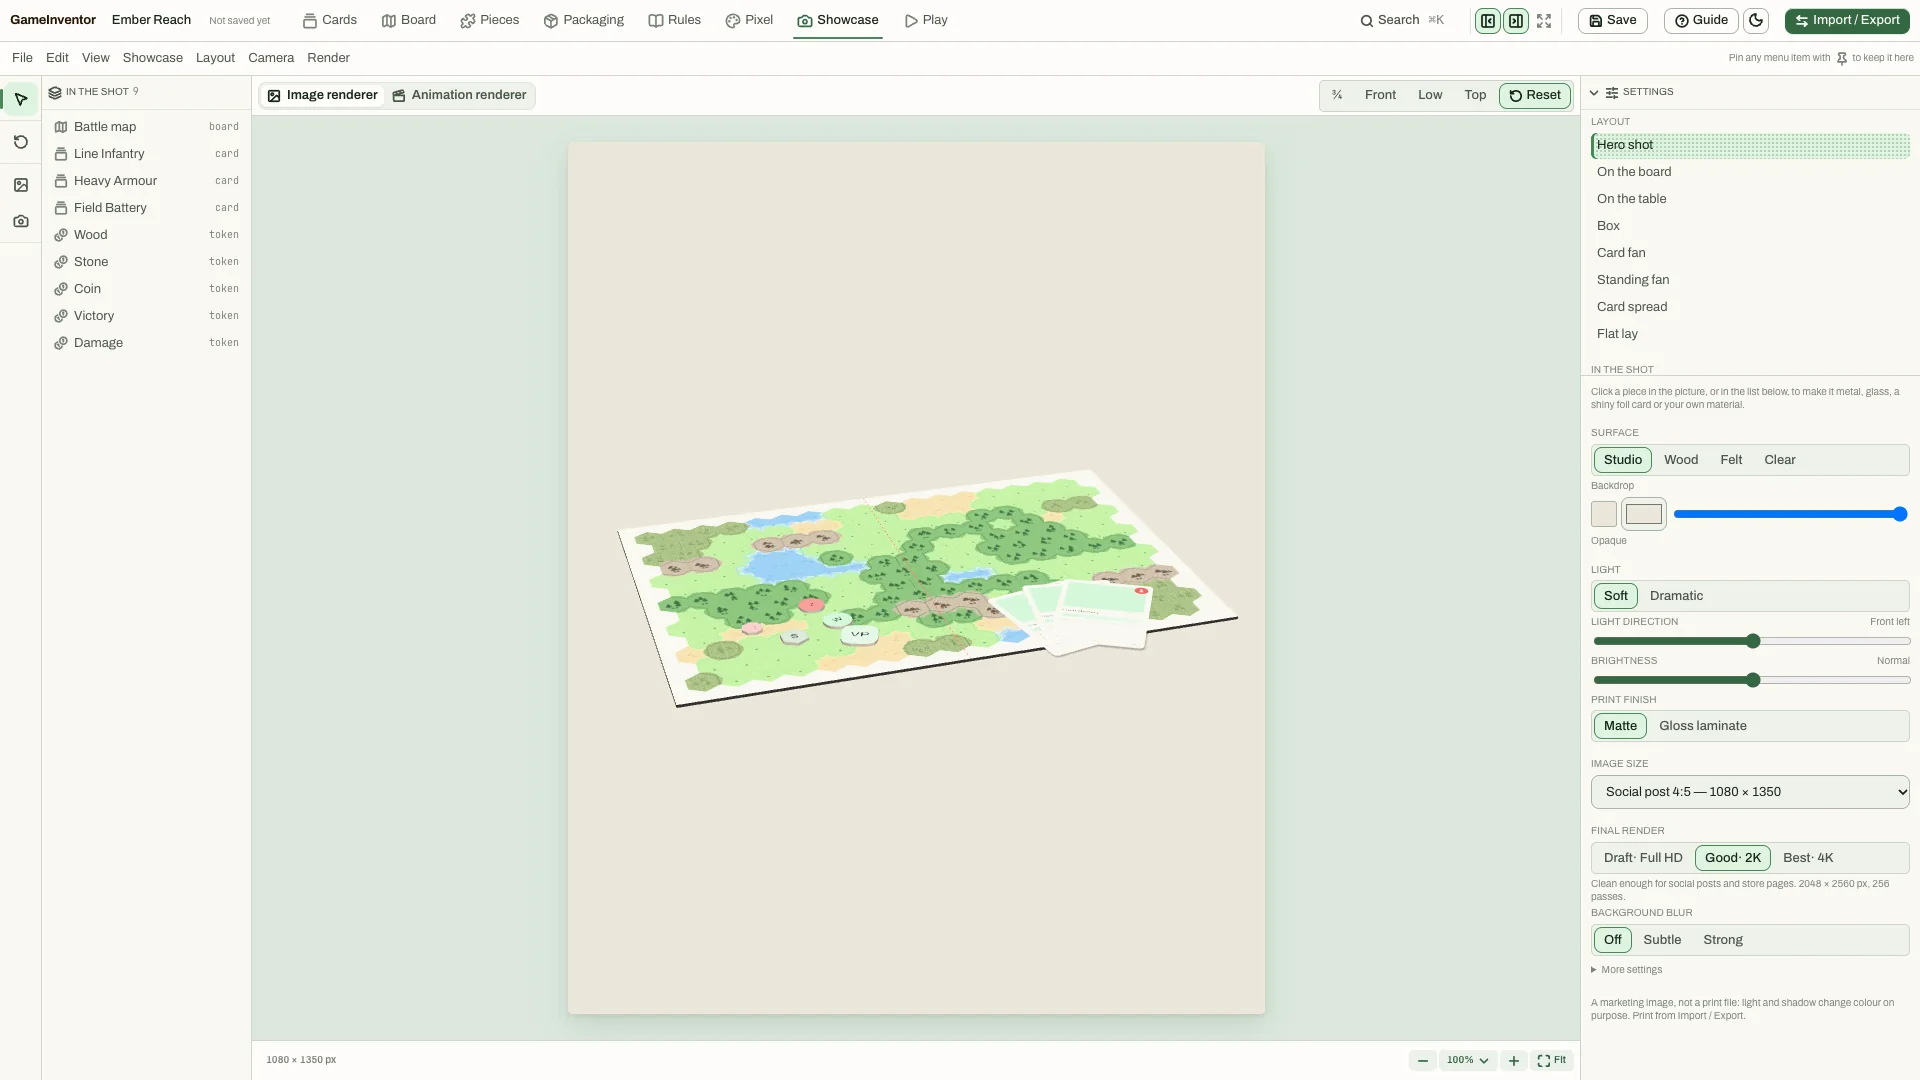1920x1080 pixels.
Task: Set background blur to Subtle
Action: [1662, 940]
